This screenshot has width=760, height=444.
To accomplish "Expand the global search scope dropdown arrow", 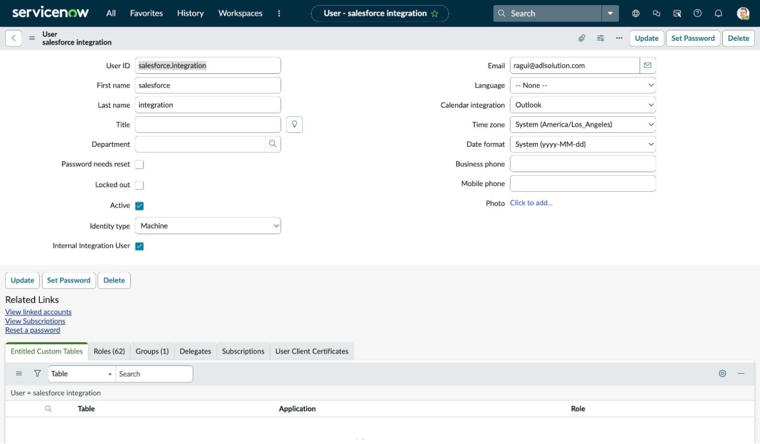I will click(610, 14).
